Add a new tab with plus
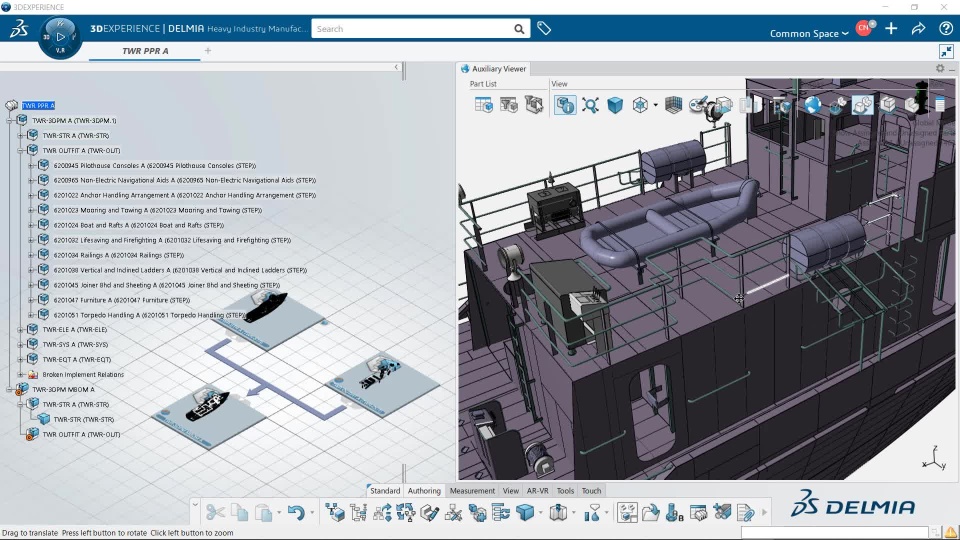The height and width of the screenshot is (540, 960). (208, 50)
